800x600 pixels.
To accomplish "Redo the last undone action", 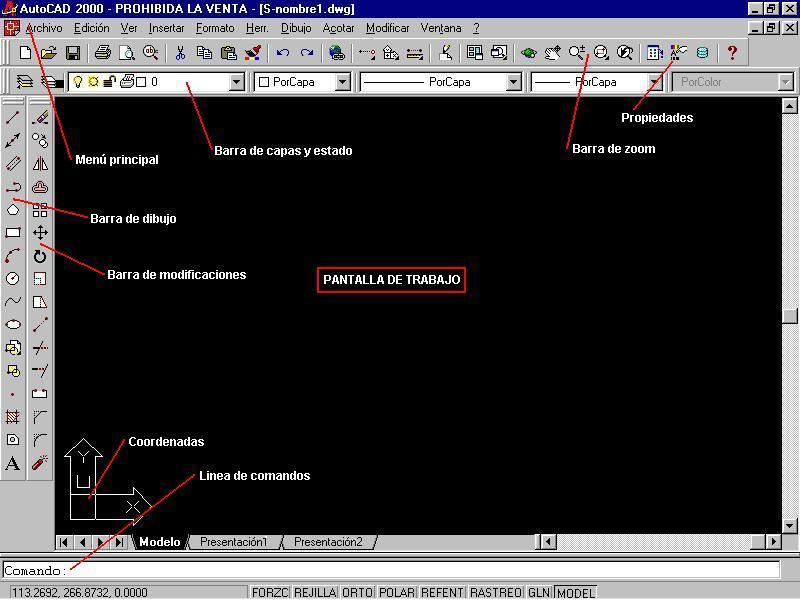I will tap(307, 53).
